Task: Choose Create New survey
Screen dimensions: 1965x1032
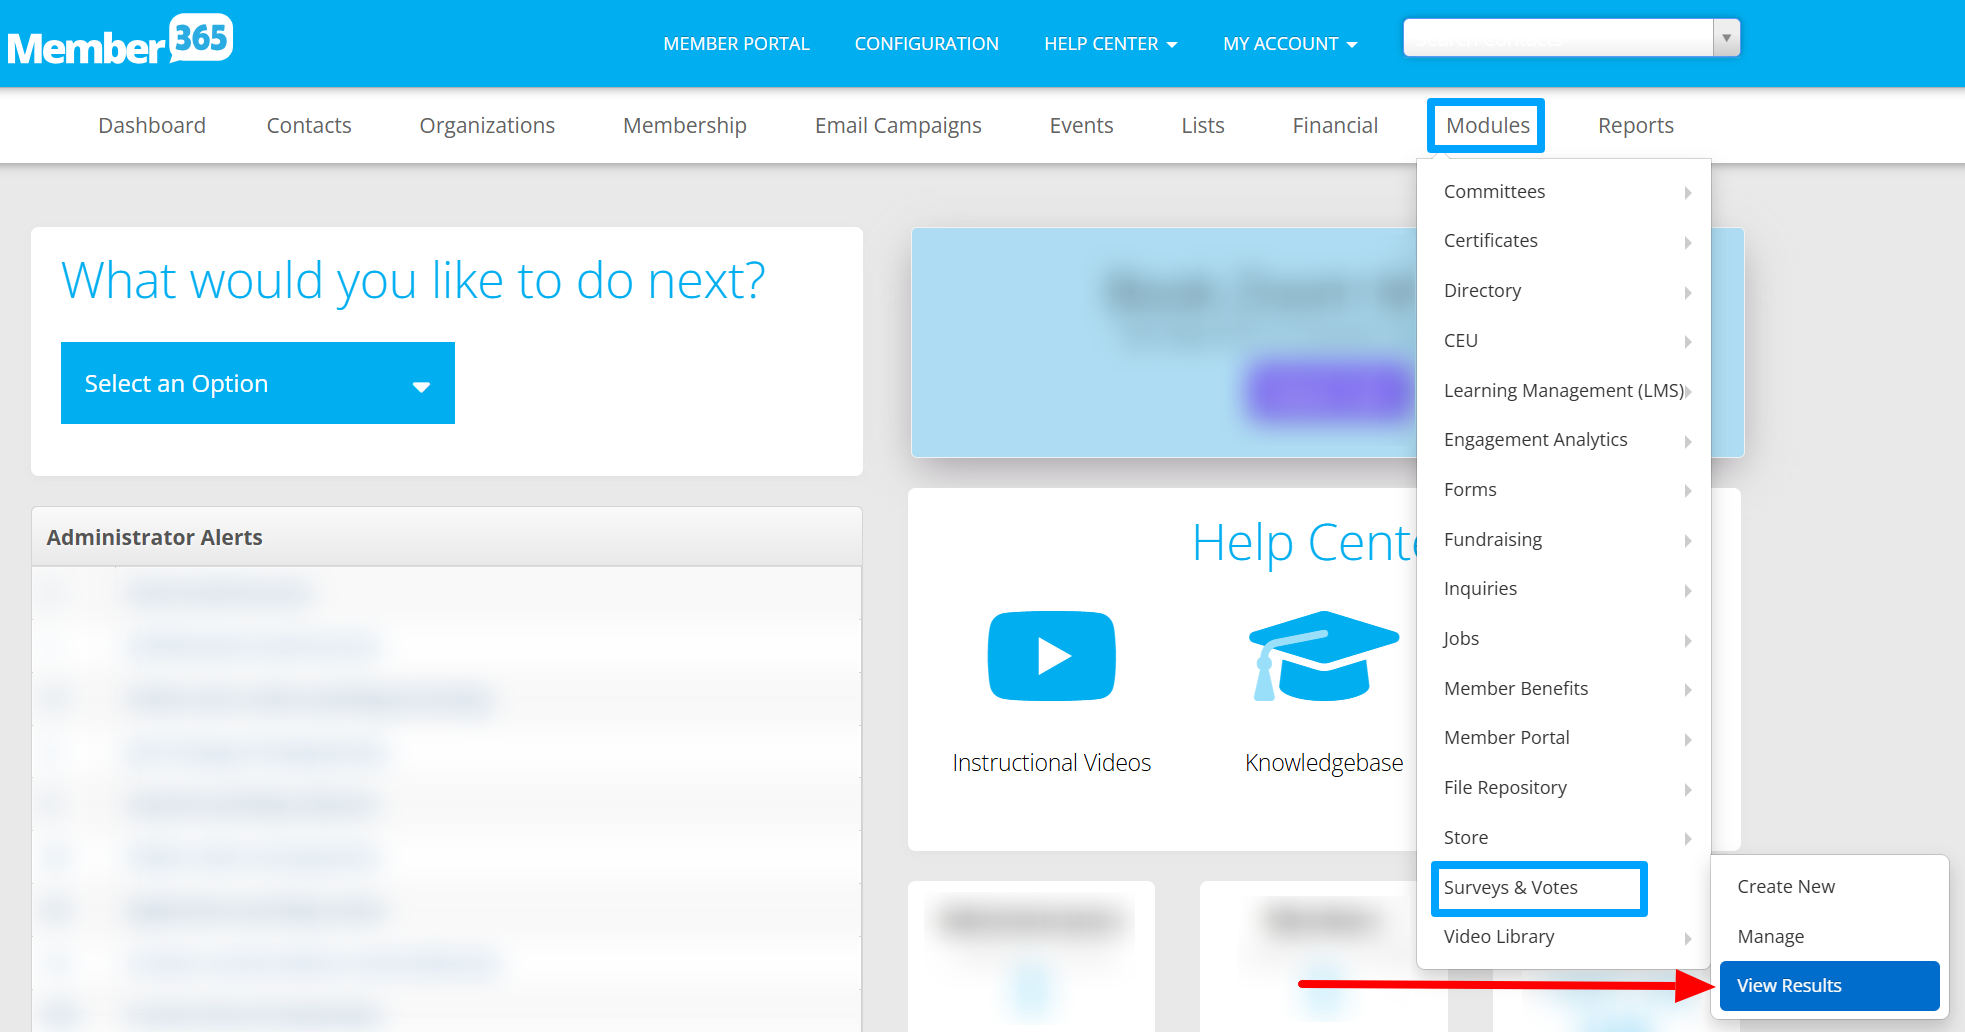Action: (x=1830, y=887)
